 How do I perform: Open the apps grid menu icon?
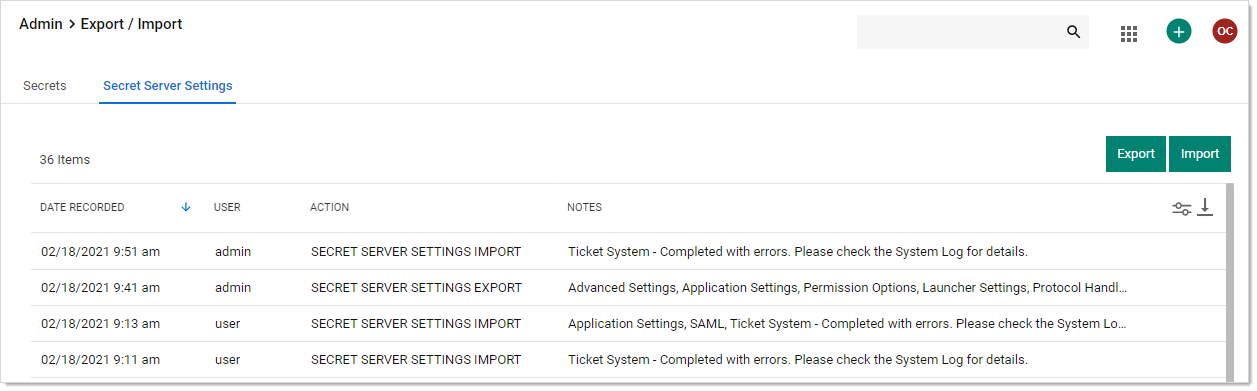(x=1129, y=33)
